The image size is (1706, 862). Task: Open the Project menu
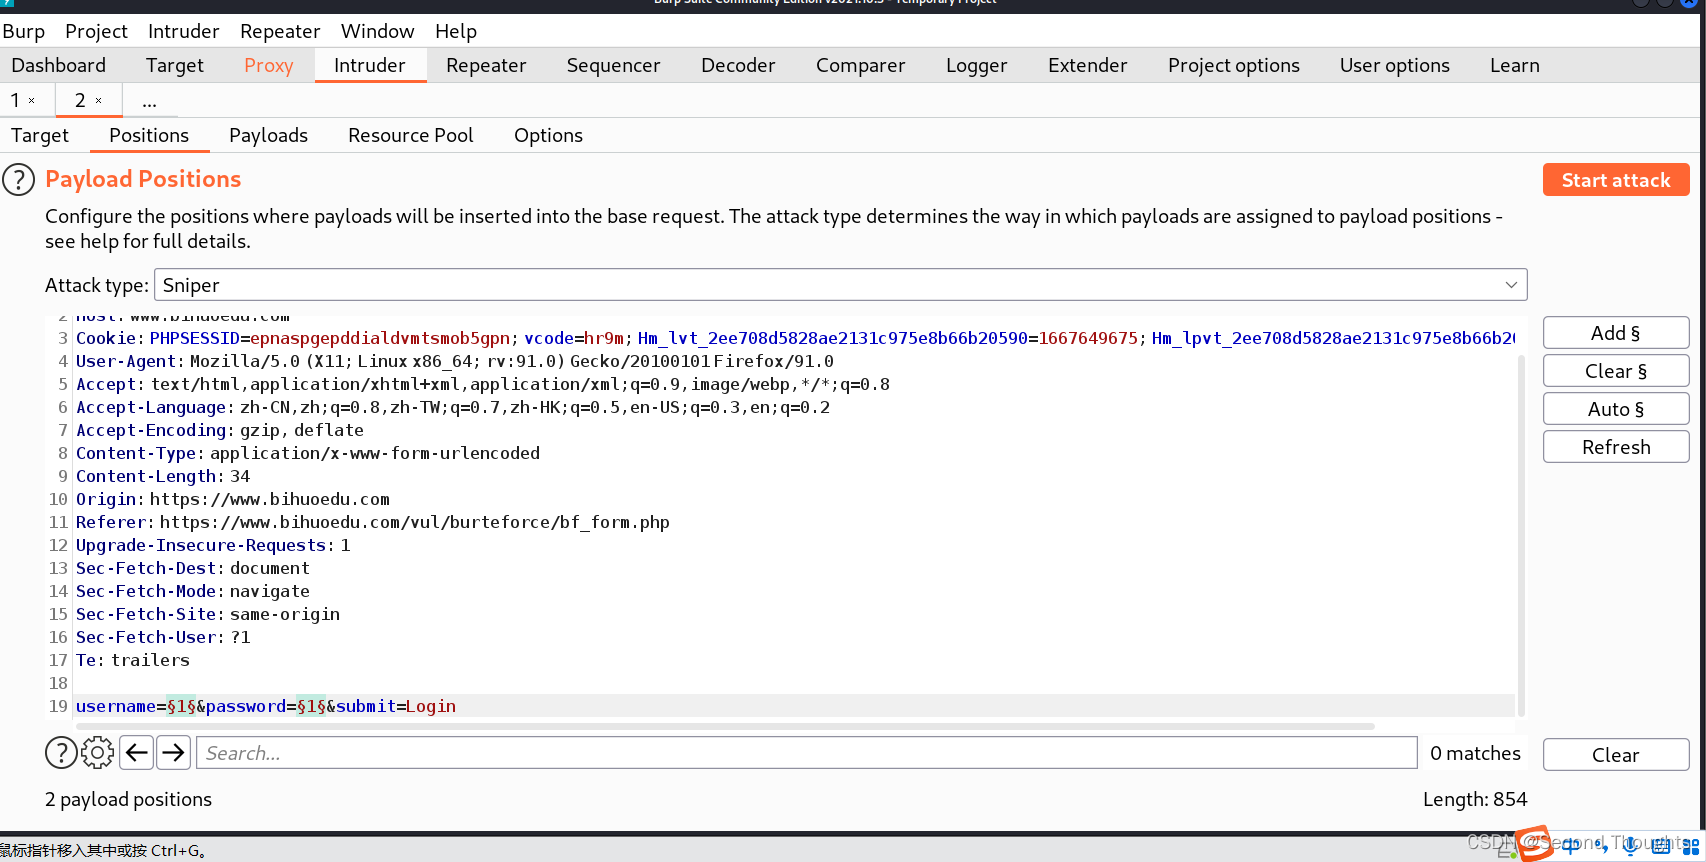point(96,31)
